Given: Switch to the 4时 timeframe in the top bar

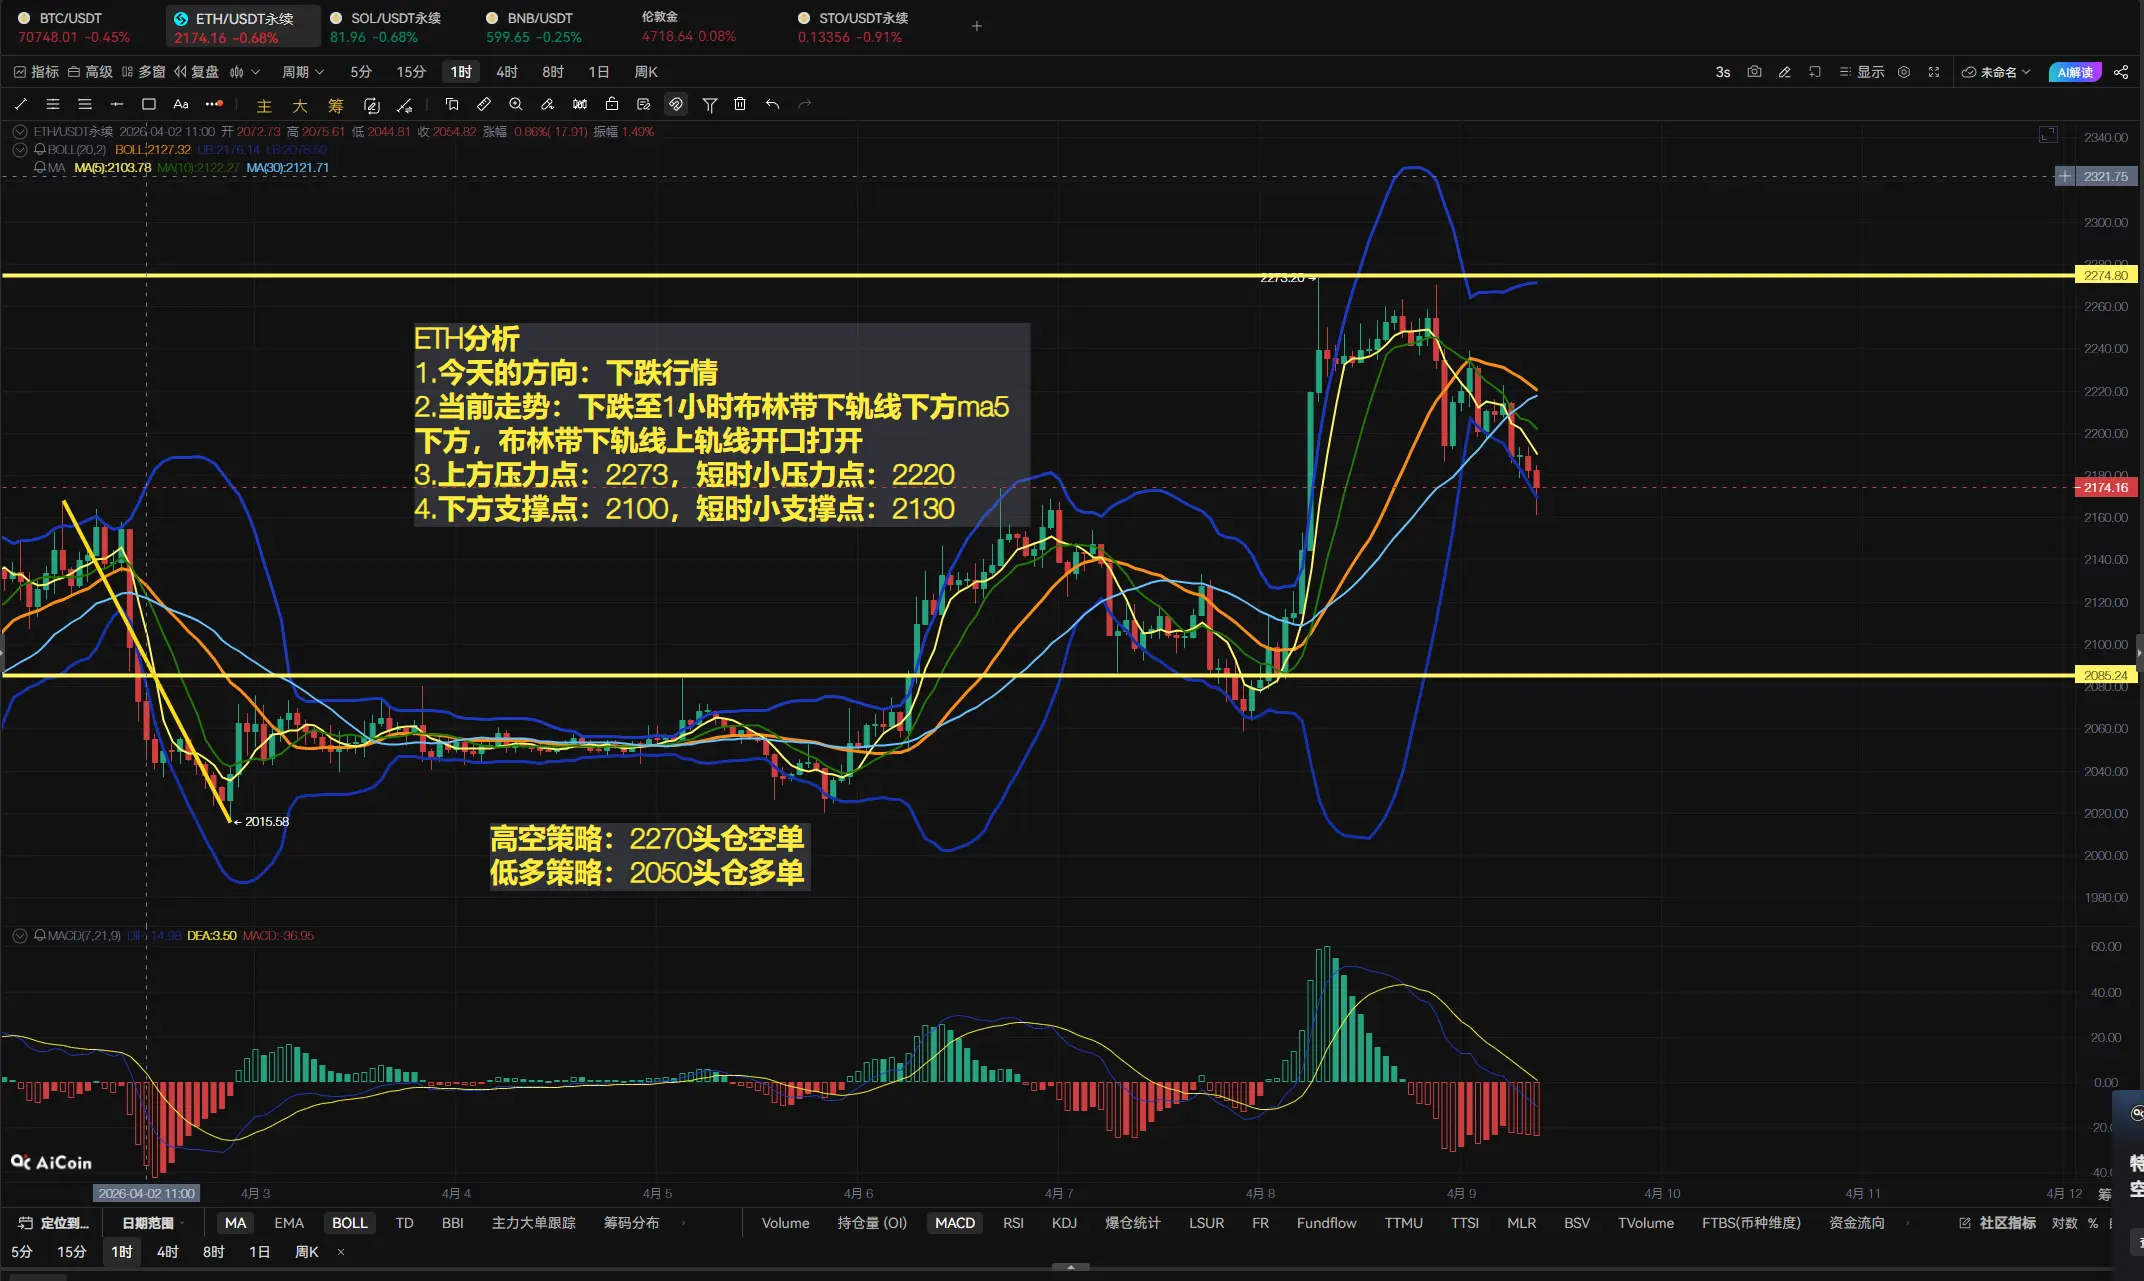Looking at the screenshot, I should coord(507,72).
